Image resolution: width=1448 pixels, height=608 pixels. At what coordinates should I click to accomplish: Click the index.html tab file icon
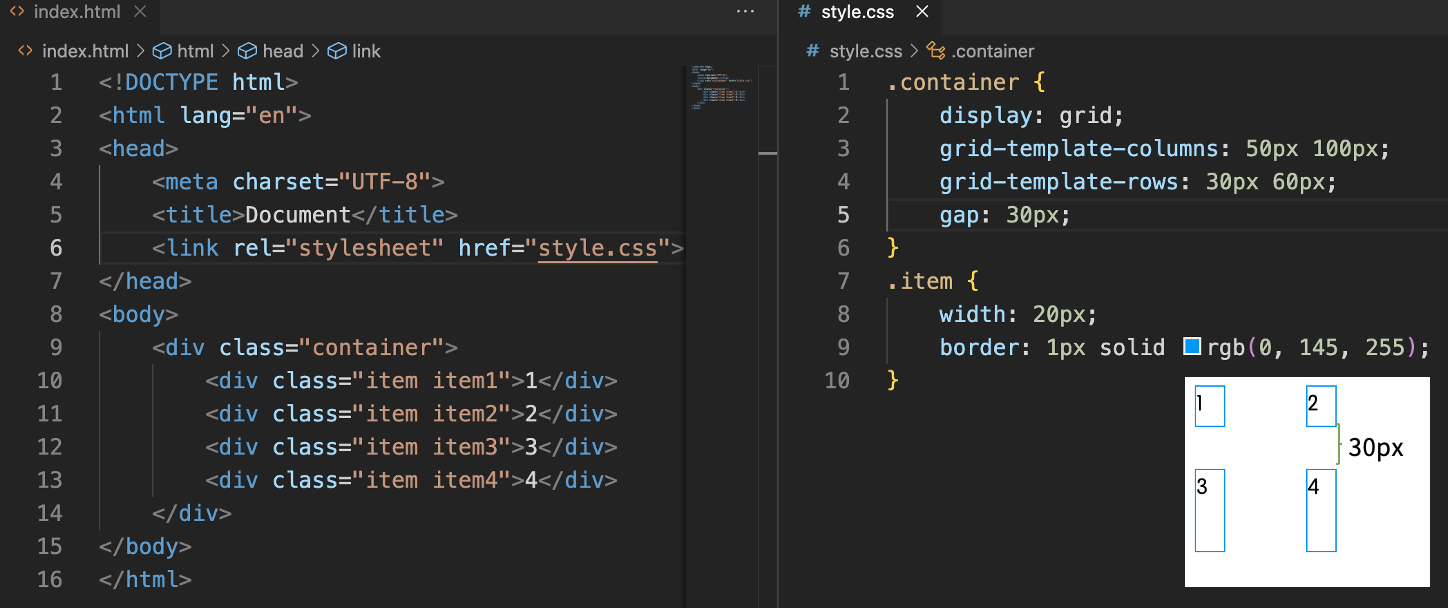tap(17, 12)
